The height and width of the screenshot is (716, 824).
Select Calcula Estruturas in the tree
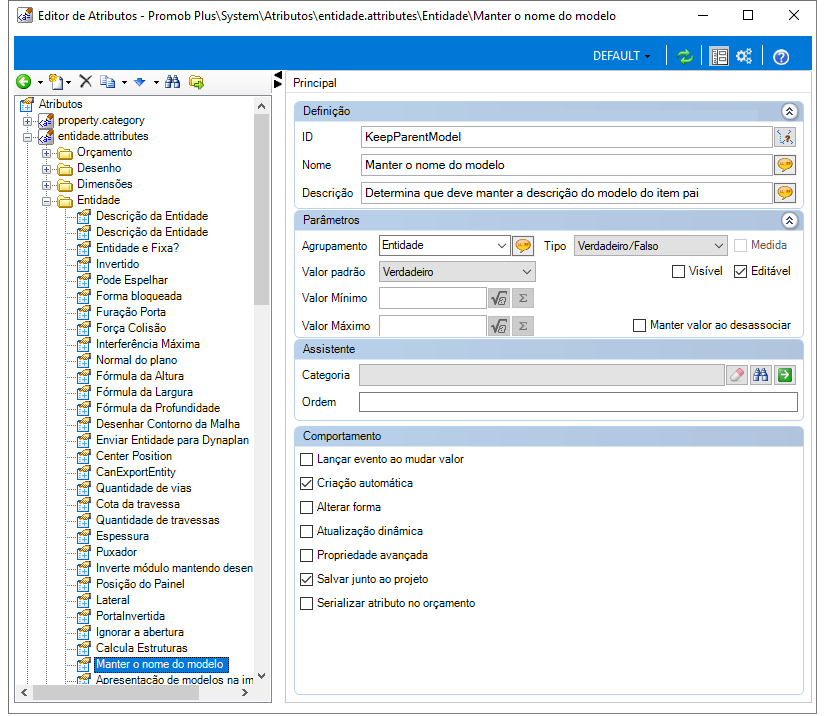tap(141, 648)
